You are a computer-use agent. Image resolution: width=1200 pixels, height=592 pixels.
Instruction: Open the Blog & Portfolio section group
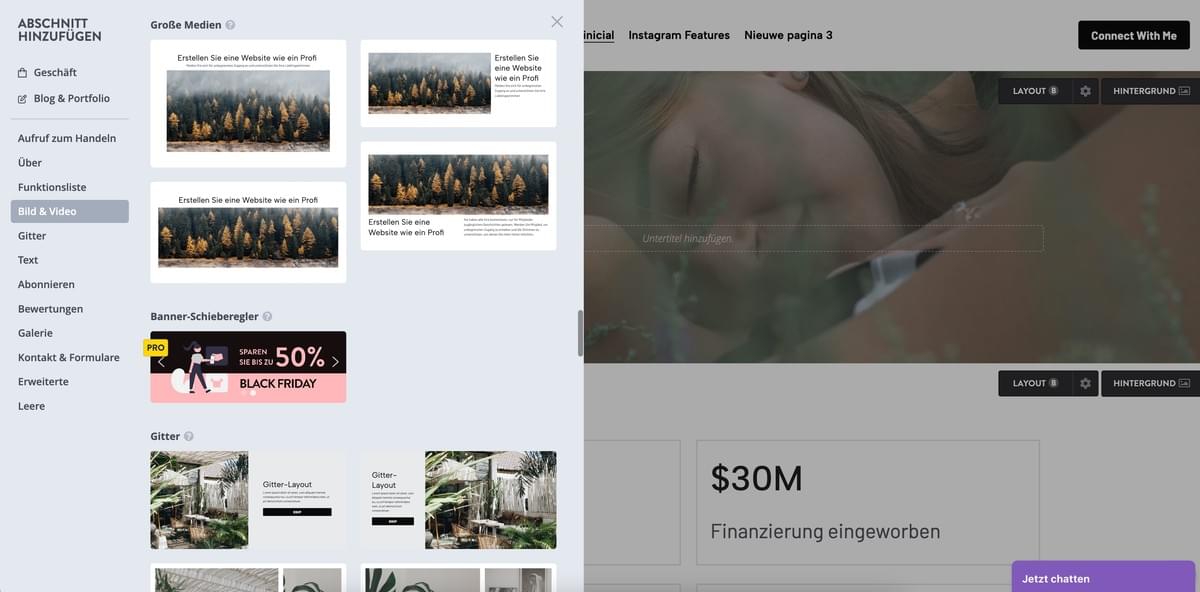pos(70,98)
